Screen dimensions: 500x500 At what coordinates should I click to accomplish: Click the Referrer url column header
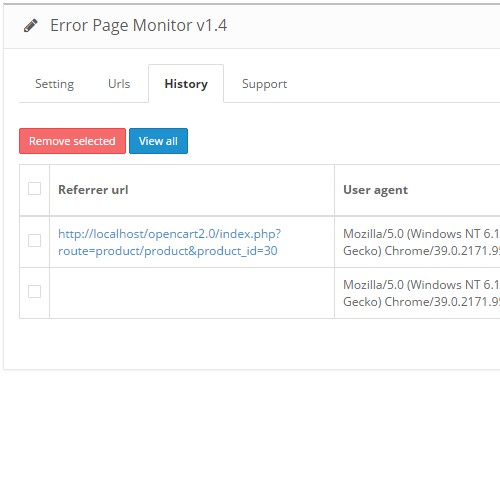coord(93,190)
